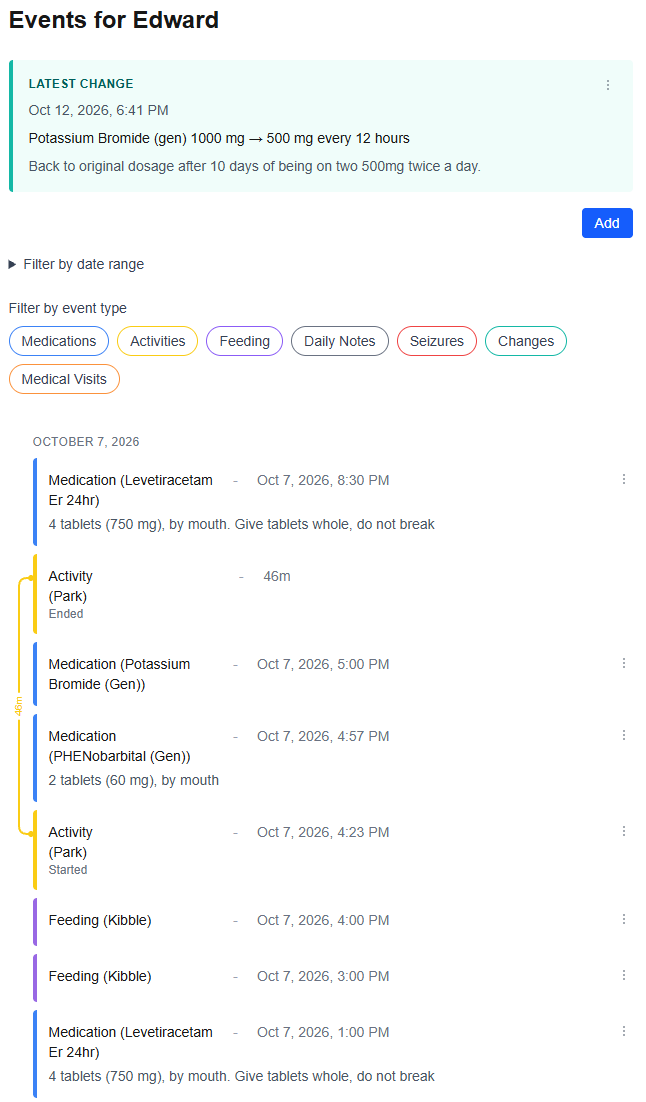Click the Oct 7, 2026, 5:00 PM timestamp
The image size is (646, 1102).
point(323,664)
